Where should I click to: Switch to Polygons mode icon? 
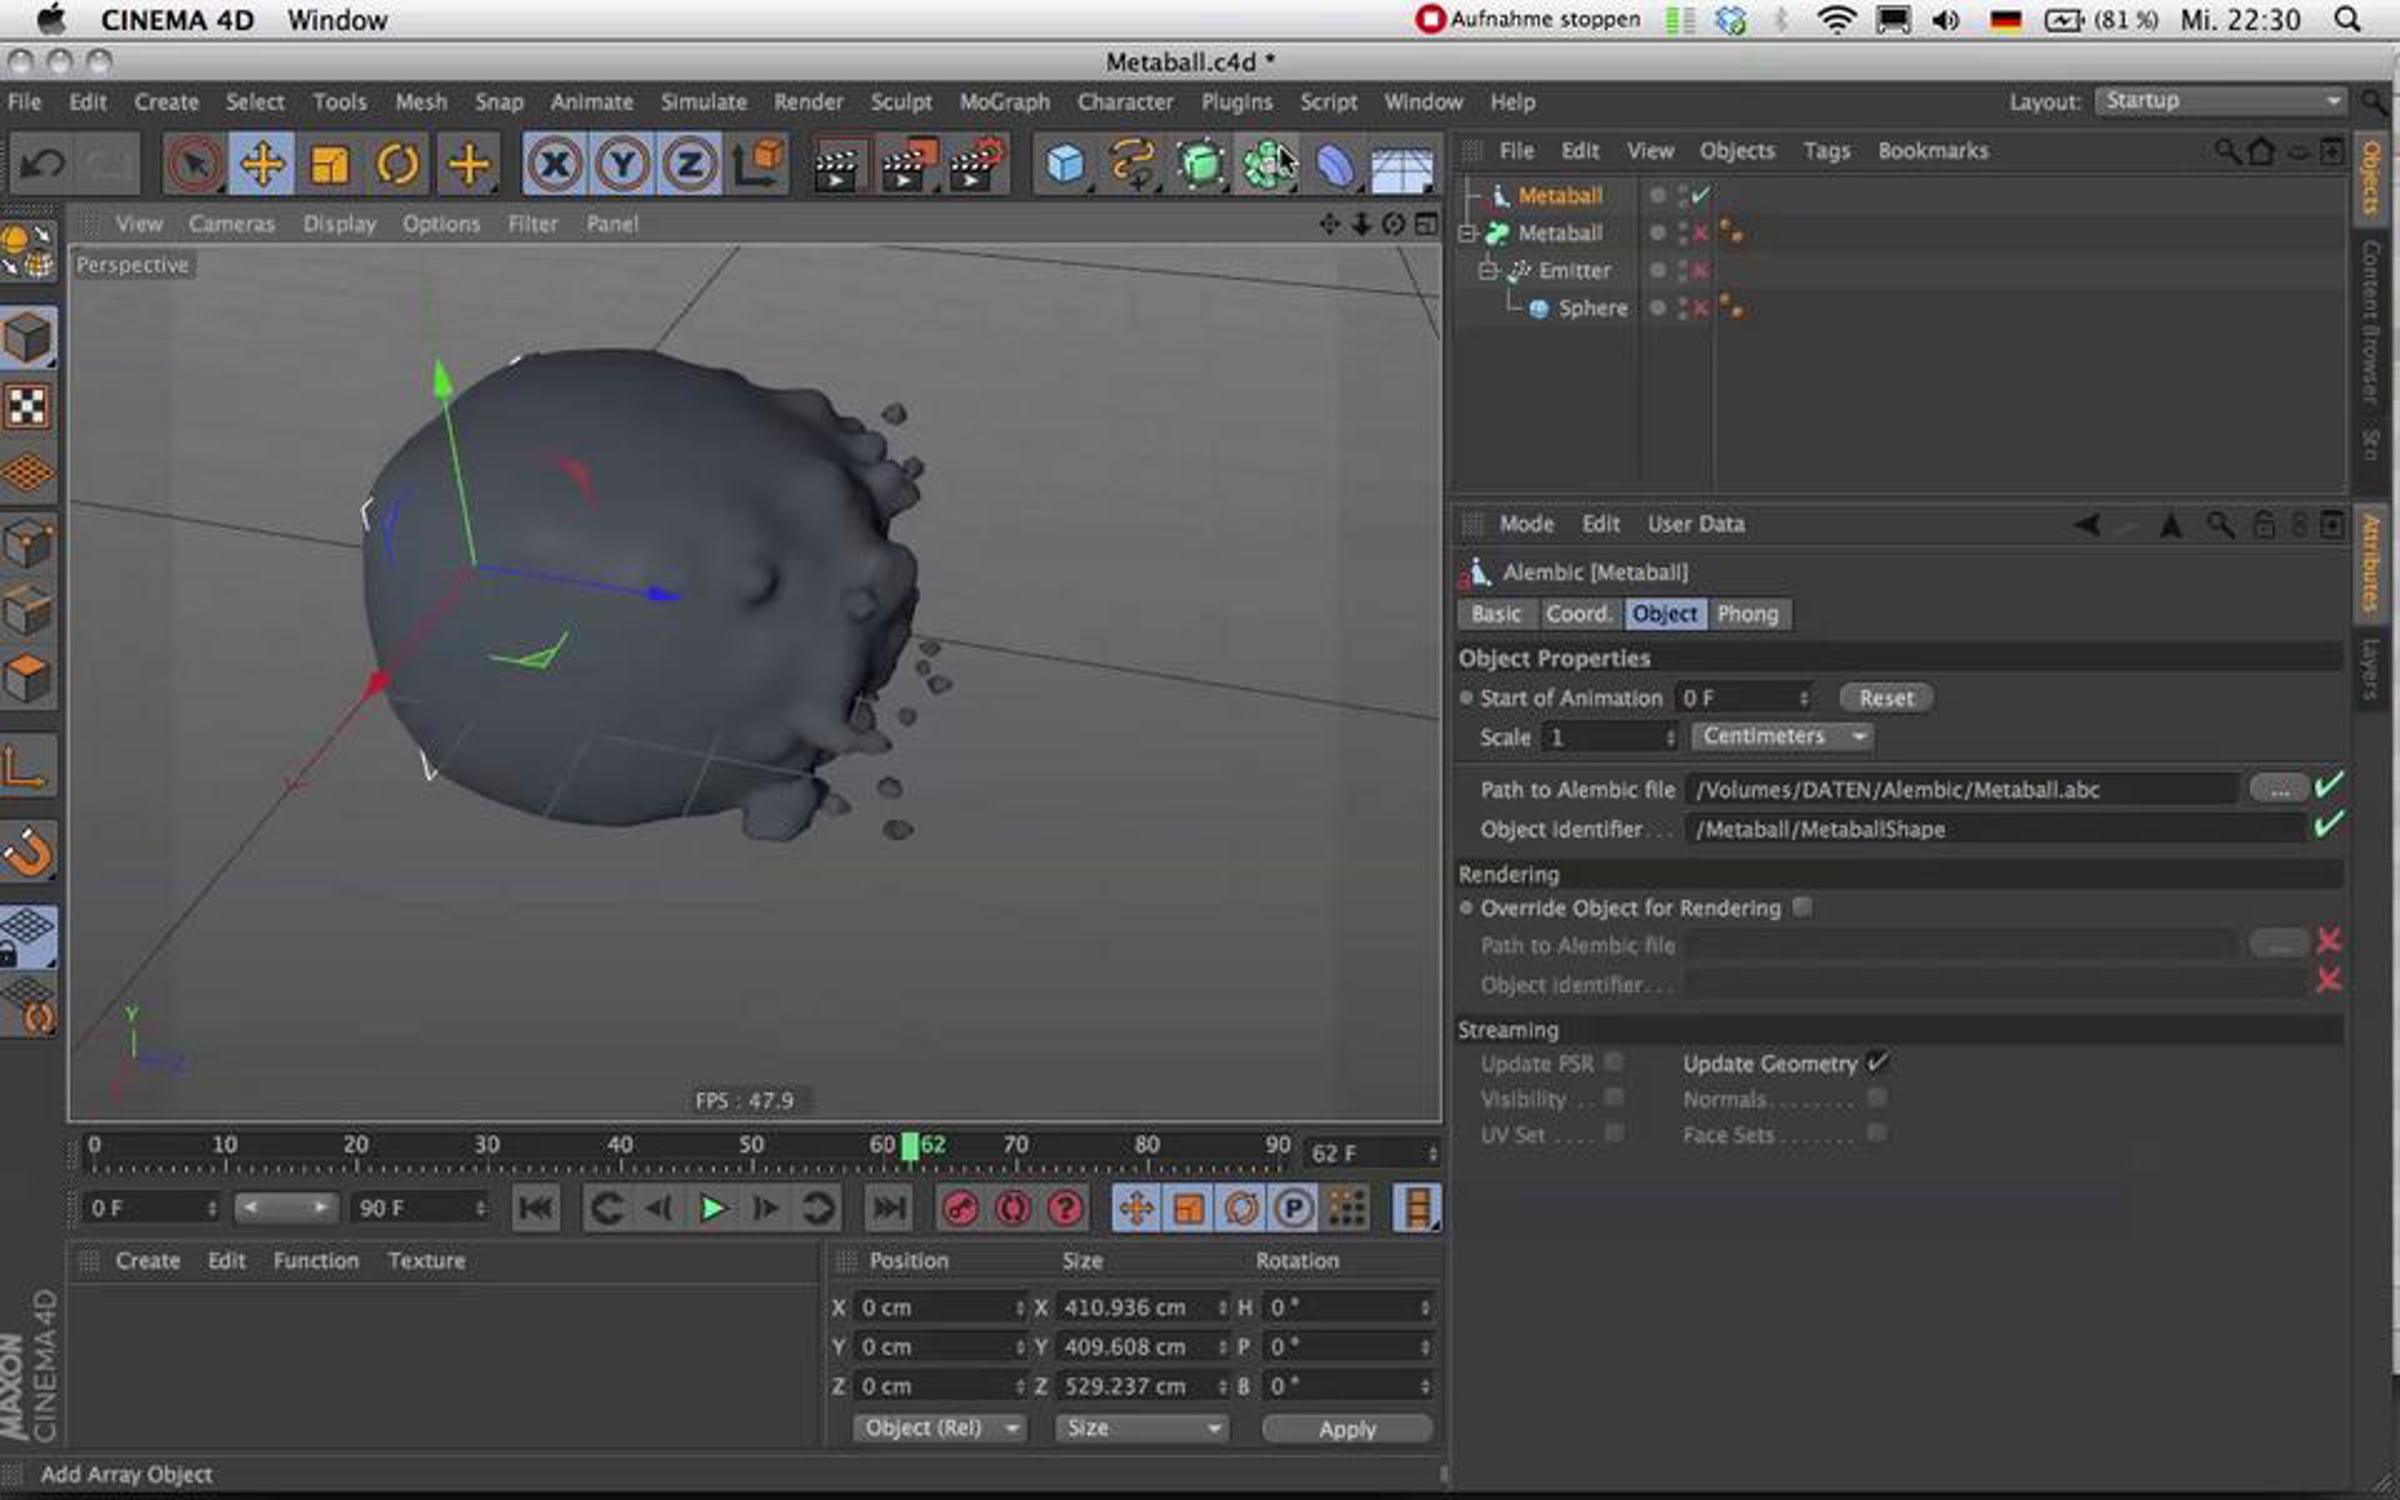coord(28,680)
